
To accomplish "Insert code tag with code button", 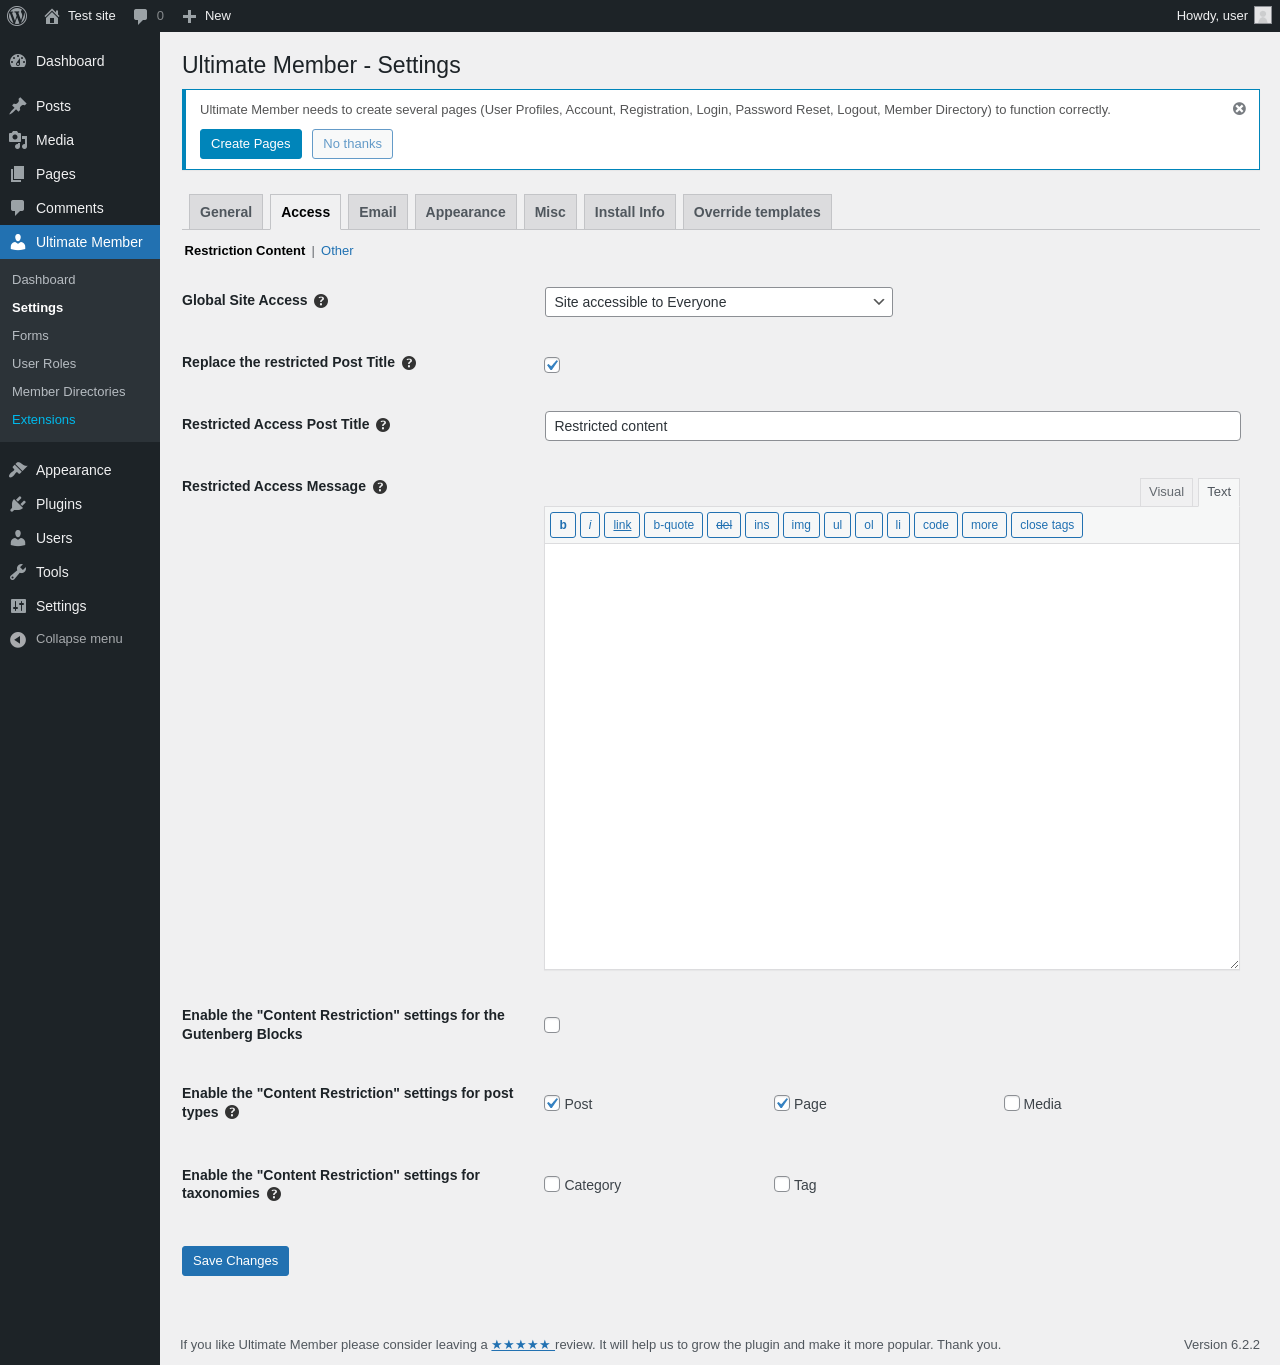I will (936, 525).
